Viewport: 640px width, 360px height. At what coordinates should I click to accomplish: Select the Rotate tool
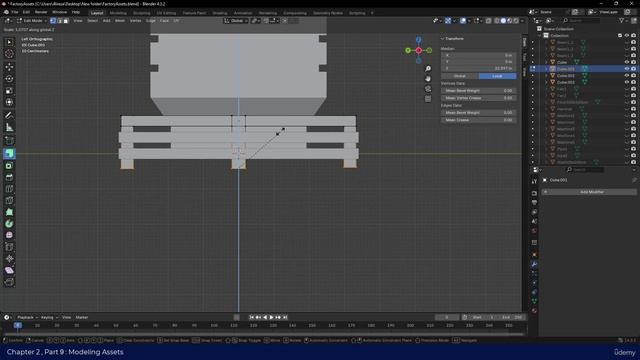[x=9, y=79]
